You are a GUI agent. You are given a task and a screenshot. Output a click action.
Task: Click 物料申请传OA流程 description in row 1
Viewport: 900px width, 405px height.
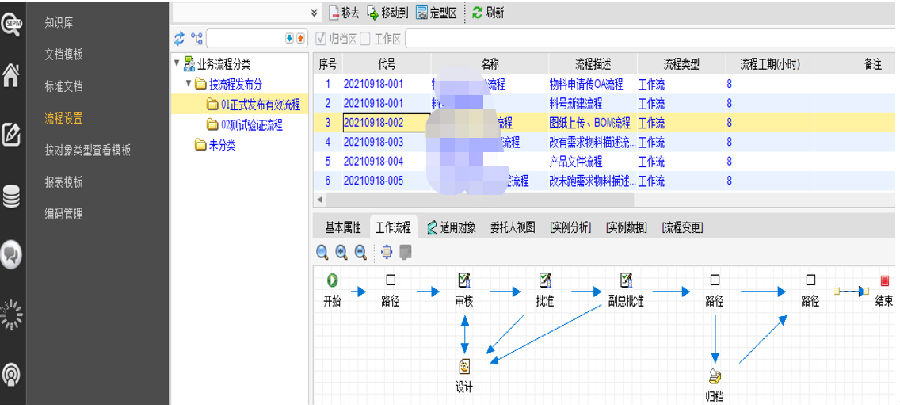[587, 84]
